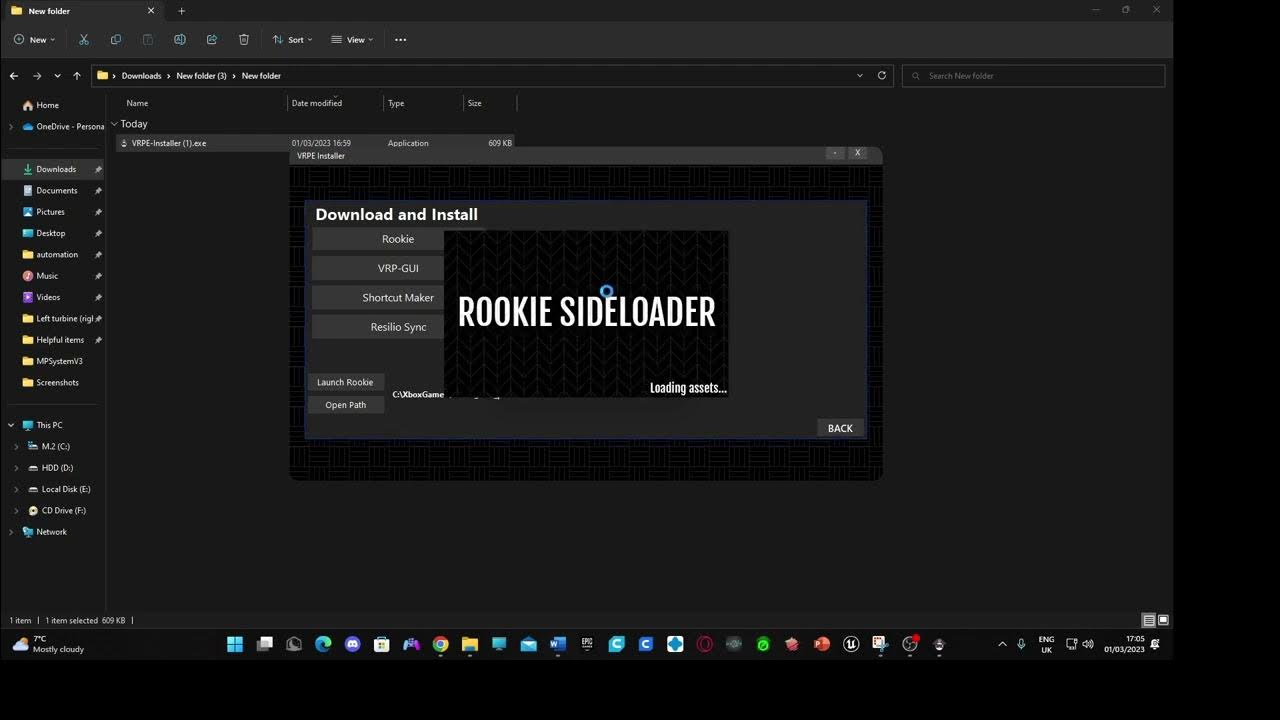The height and width of the screenshot is (720, 1280).
Task: Select VRPE-Installer (1).exe file
Action: pyautogui.click(x=315, y=143)
